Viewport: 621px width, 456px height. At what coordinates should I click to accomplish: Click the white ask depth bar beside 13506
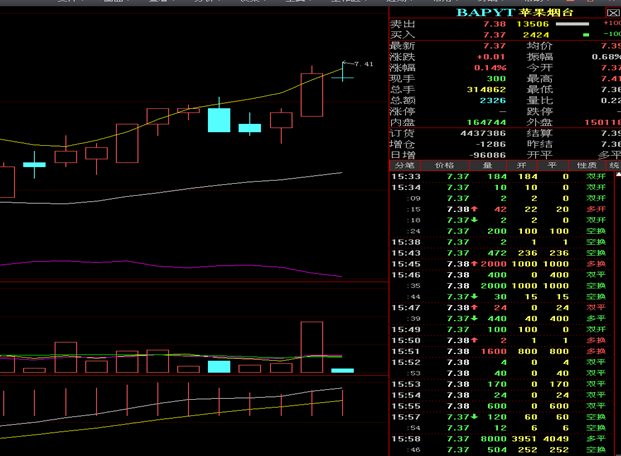click(572, 24)
